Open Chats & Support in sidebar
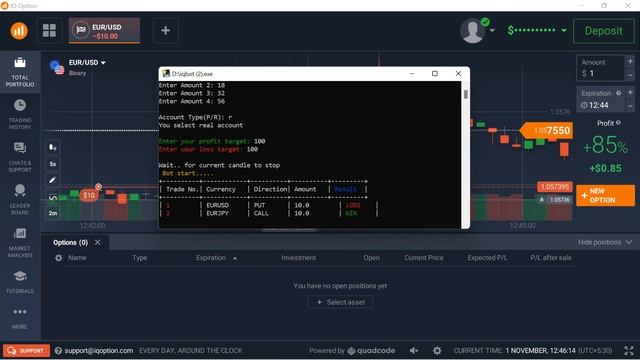Image resolution: width=640 pixels, height=360 pixels. tap(20, 157)
